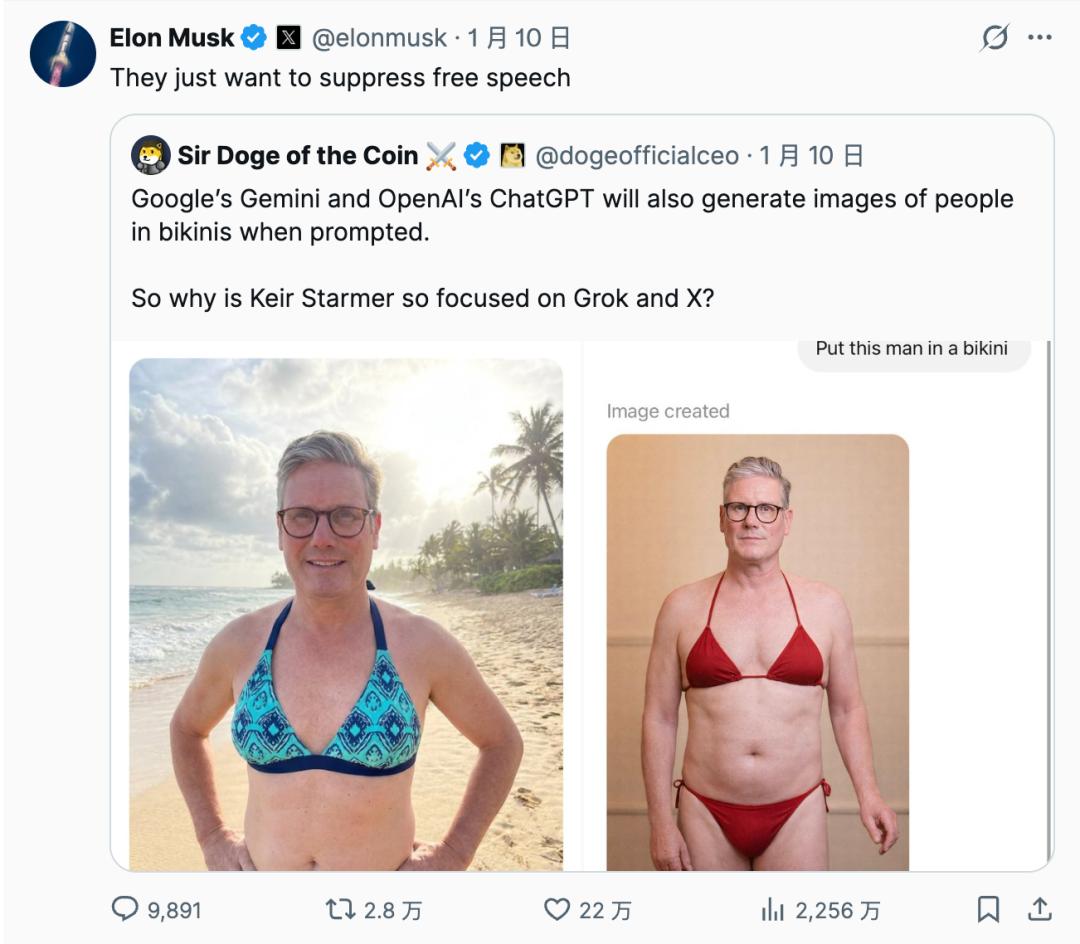This screenshot has height=944, width=1080.
Task: Like the tweet with the heart icon
Action: (557, 909)
